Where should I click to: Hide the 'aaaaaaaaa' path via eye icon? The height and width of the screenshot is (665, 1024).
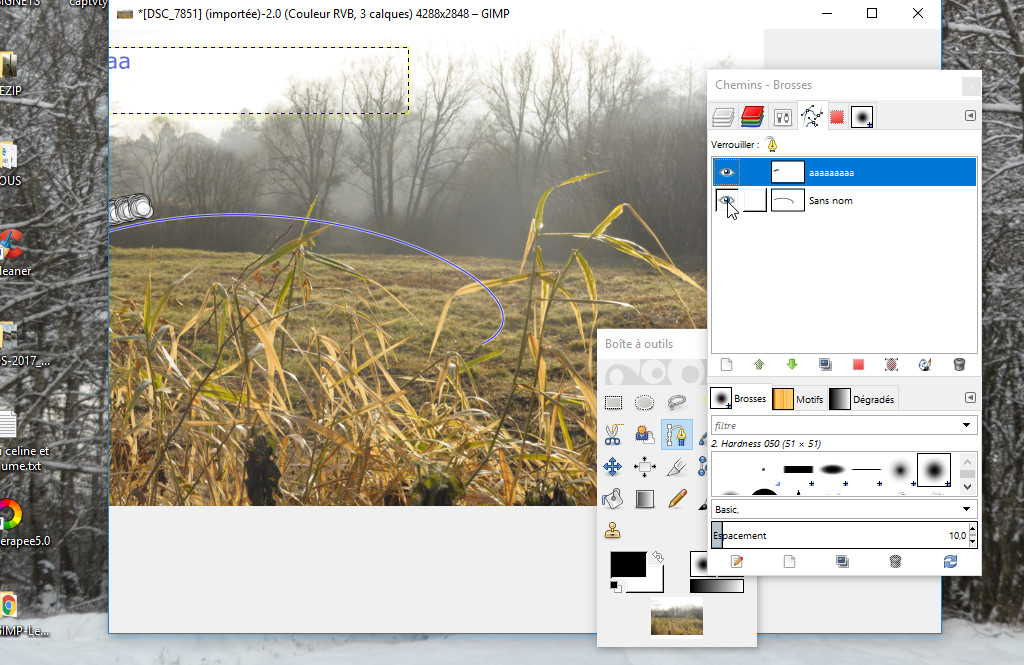727,173
